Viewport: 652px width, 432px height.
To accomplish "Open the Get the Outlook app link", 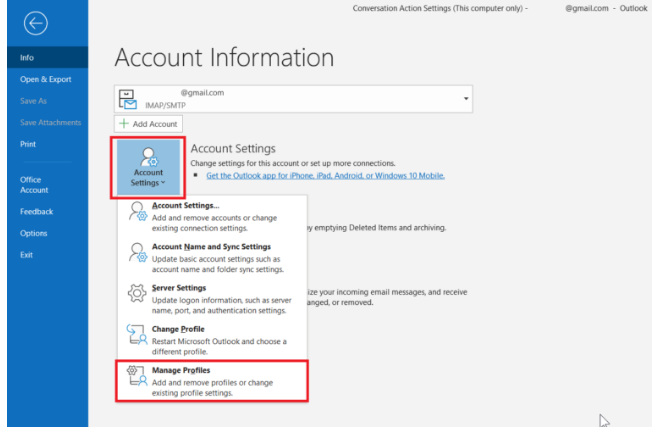I will [x=325, y=175].
